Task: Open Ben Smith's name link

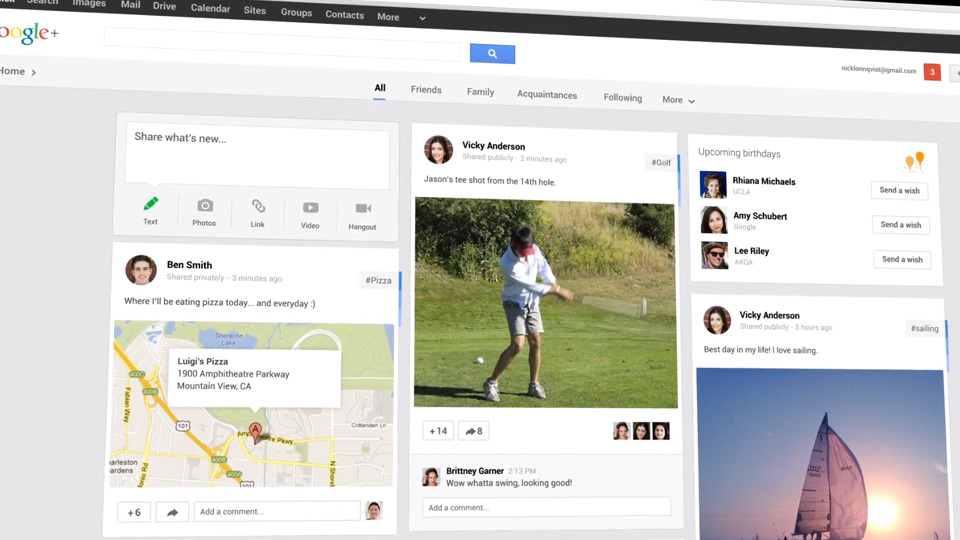Action: click(189, 265)
